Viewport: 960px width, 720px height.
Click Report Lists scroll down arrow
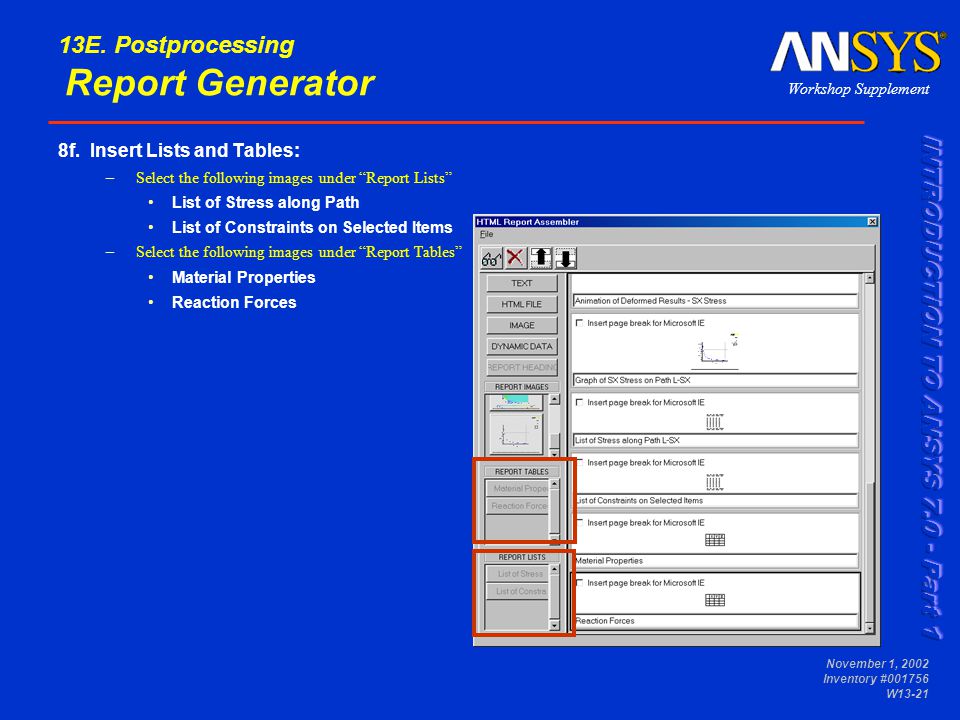pos(554,625)
